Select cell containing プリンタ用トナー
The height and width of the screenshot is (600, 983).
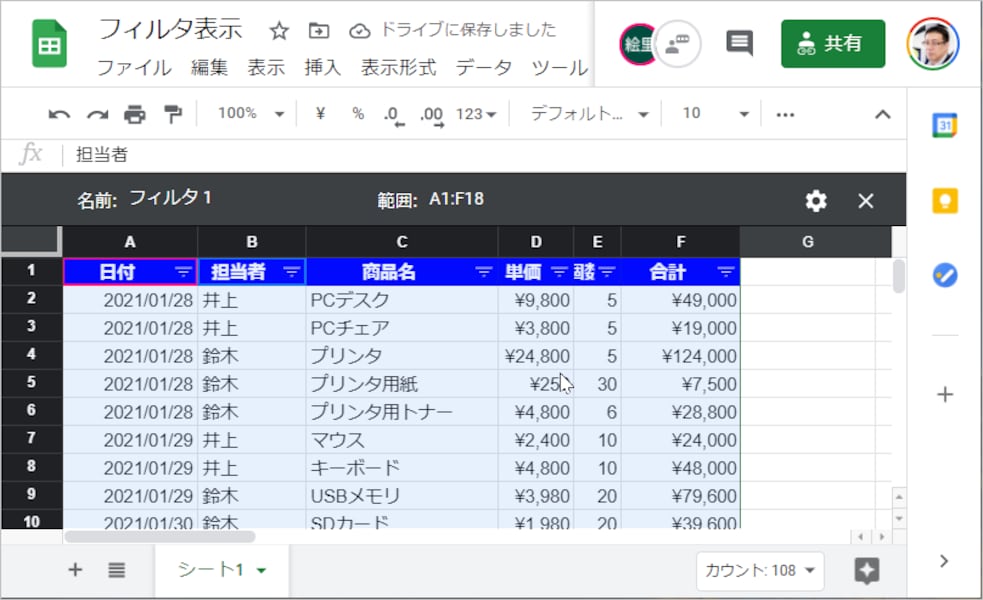[x=402, y=412]
